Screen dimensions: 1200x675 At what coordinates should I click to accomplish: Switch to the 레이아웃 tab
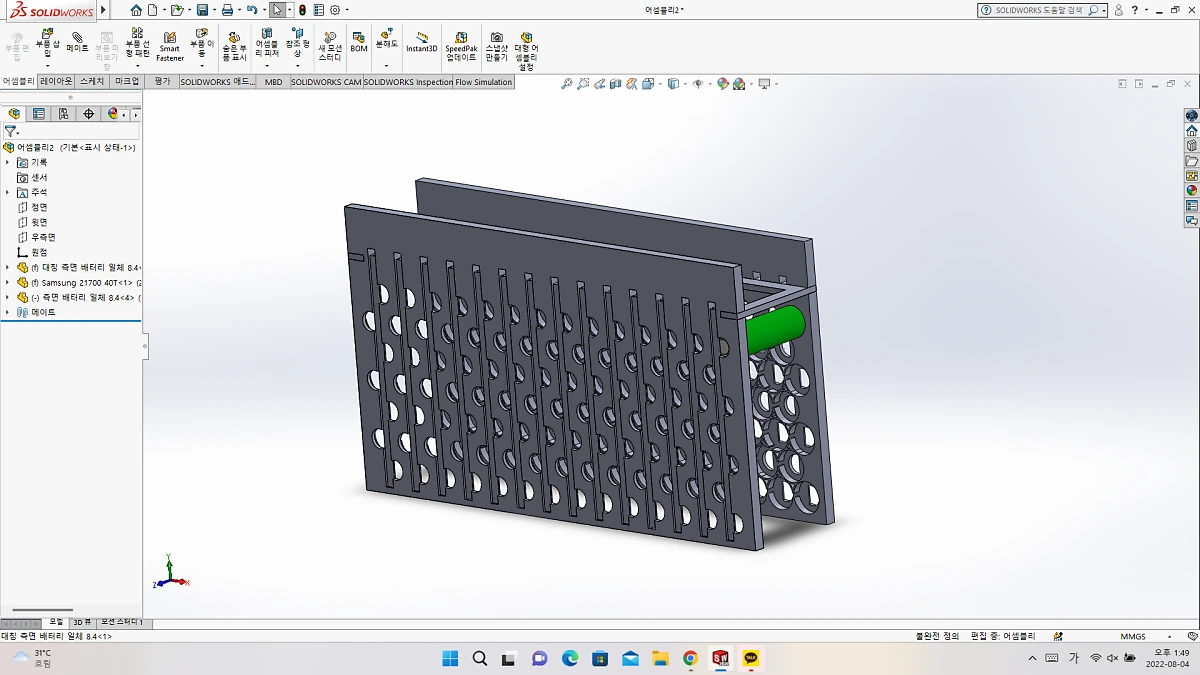[56, 82]
